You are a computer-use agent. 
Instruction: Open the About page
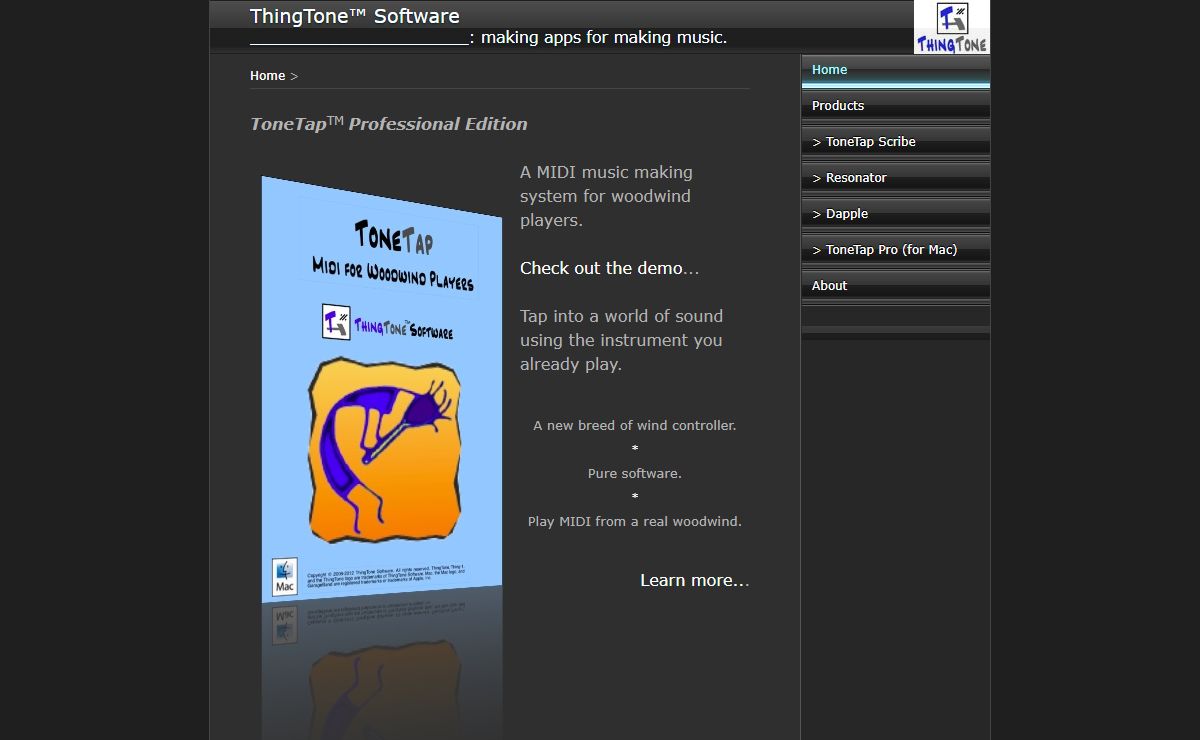[x=896, y=286]
